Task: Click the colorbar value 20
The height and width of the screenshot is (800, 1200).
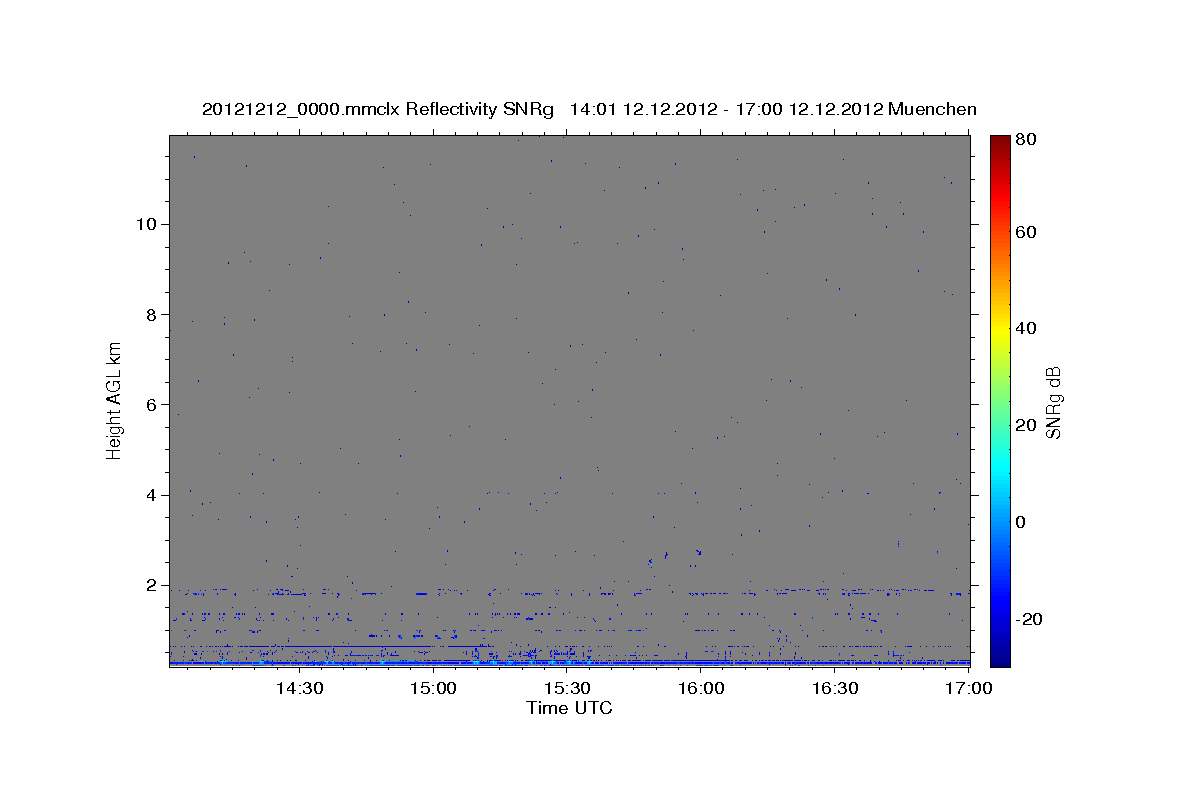Action: (x=1028, y=425)
